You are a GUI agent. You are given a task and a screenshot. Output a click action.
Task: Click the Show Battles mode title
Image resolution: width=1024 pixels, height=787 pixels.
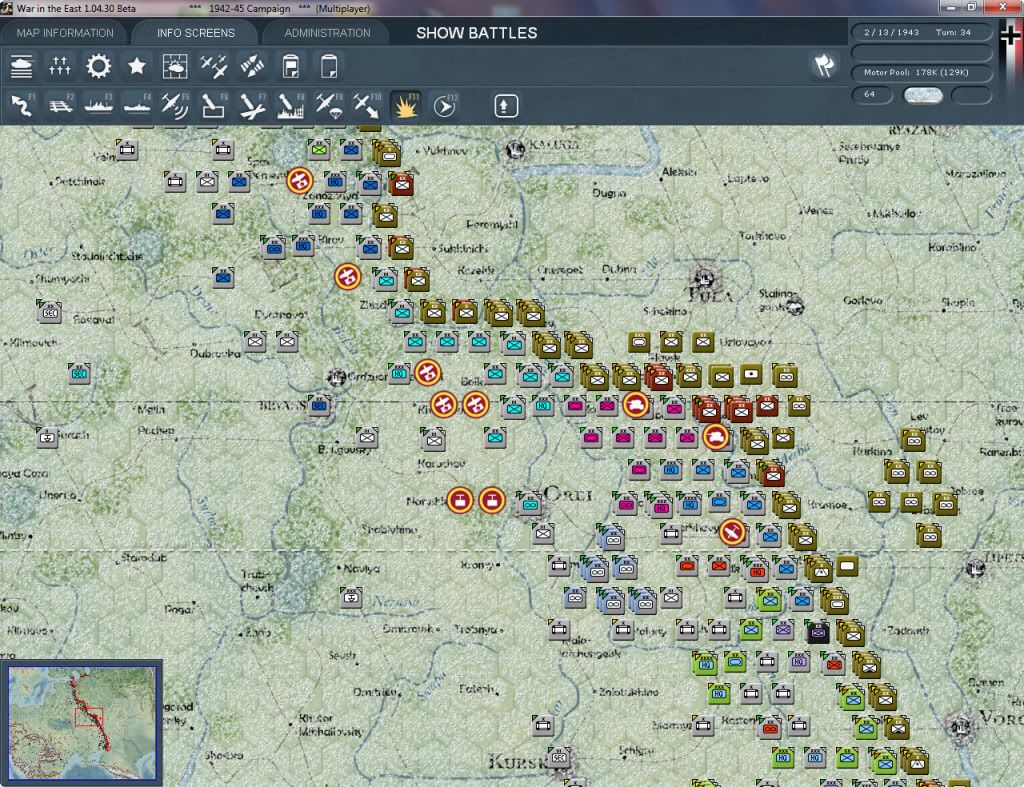click(x=477, y=33)
